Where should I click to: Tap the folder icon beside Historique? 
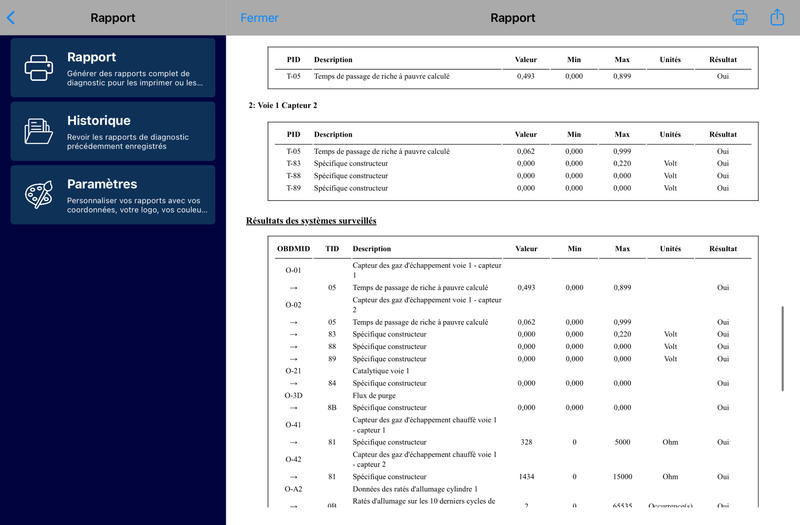pos(39,131)
